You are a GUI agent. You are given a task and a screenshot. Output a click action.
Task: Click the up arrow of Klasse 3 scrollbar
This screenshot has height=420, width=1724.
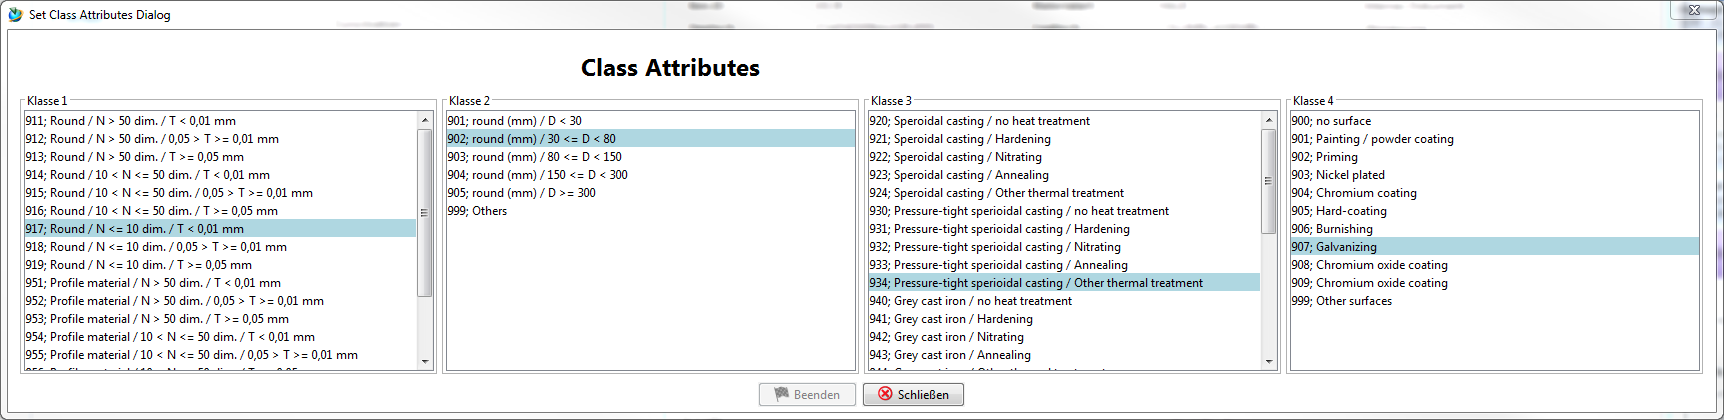click(x=1269, y=120)
